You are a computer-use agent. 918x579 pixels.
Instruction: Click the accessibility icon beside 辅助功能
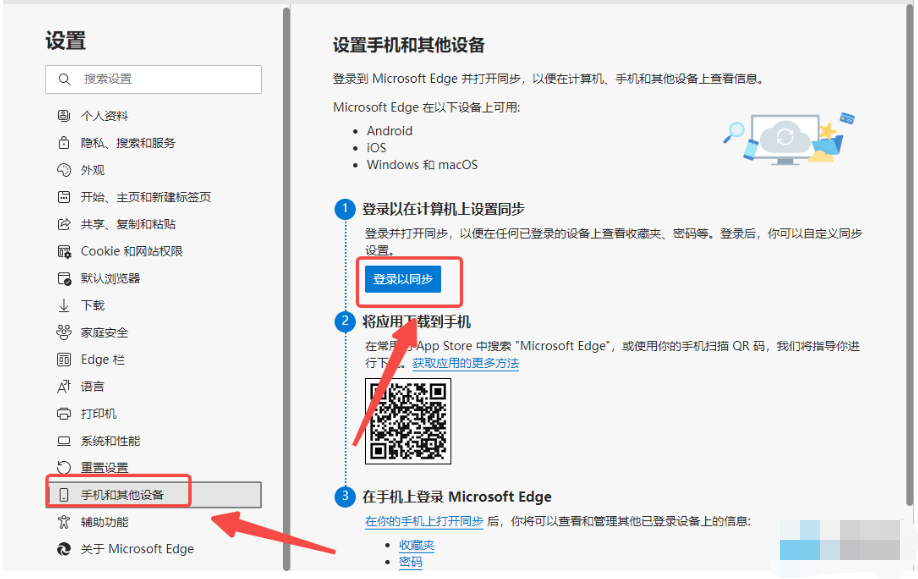64,522
